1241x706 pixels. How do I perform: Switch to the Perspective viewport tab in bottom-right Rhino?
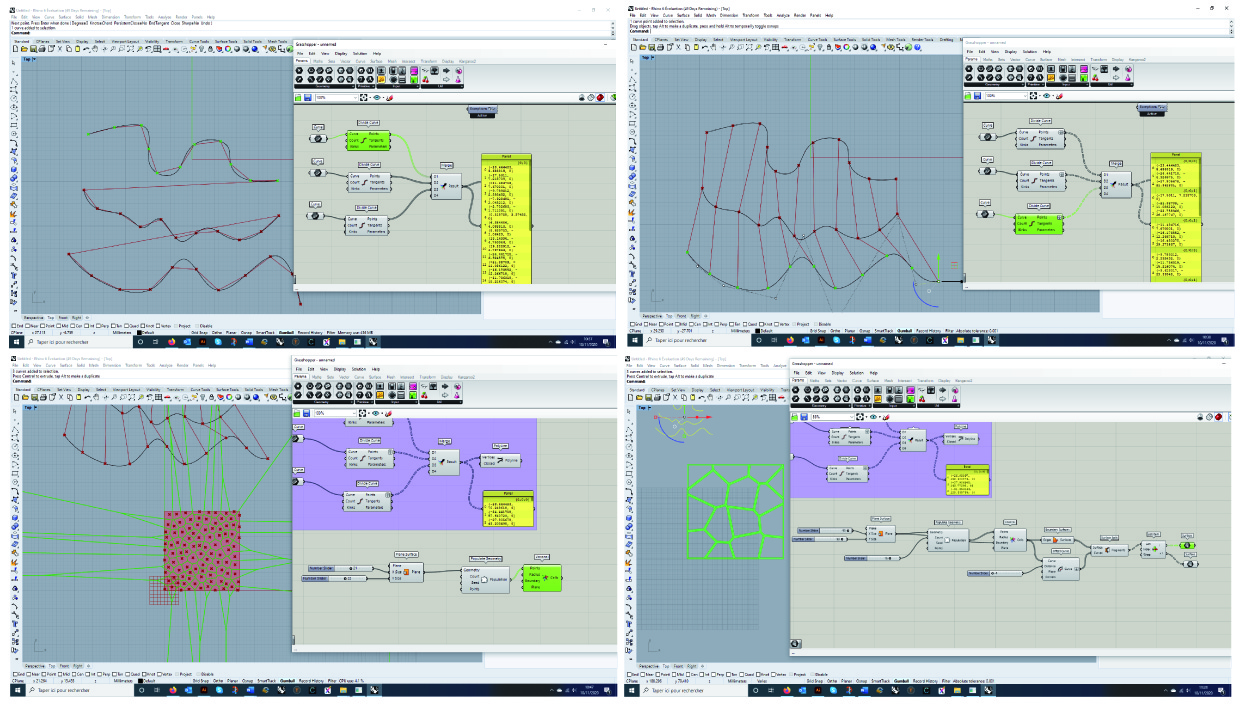click(x=650, y=665)
